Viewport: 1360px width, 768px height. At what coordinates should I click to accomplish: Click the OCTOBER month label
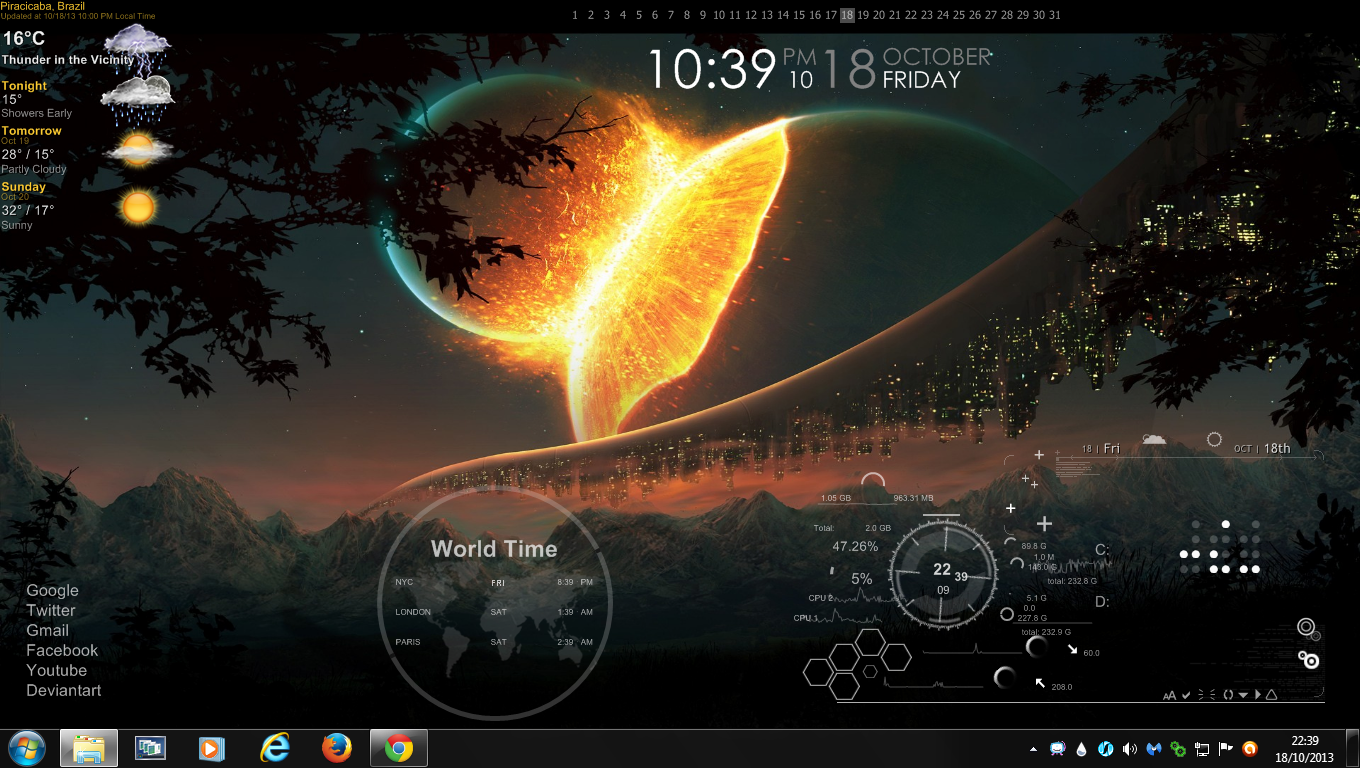(936, 57)
